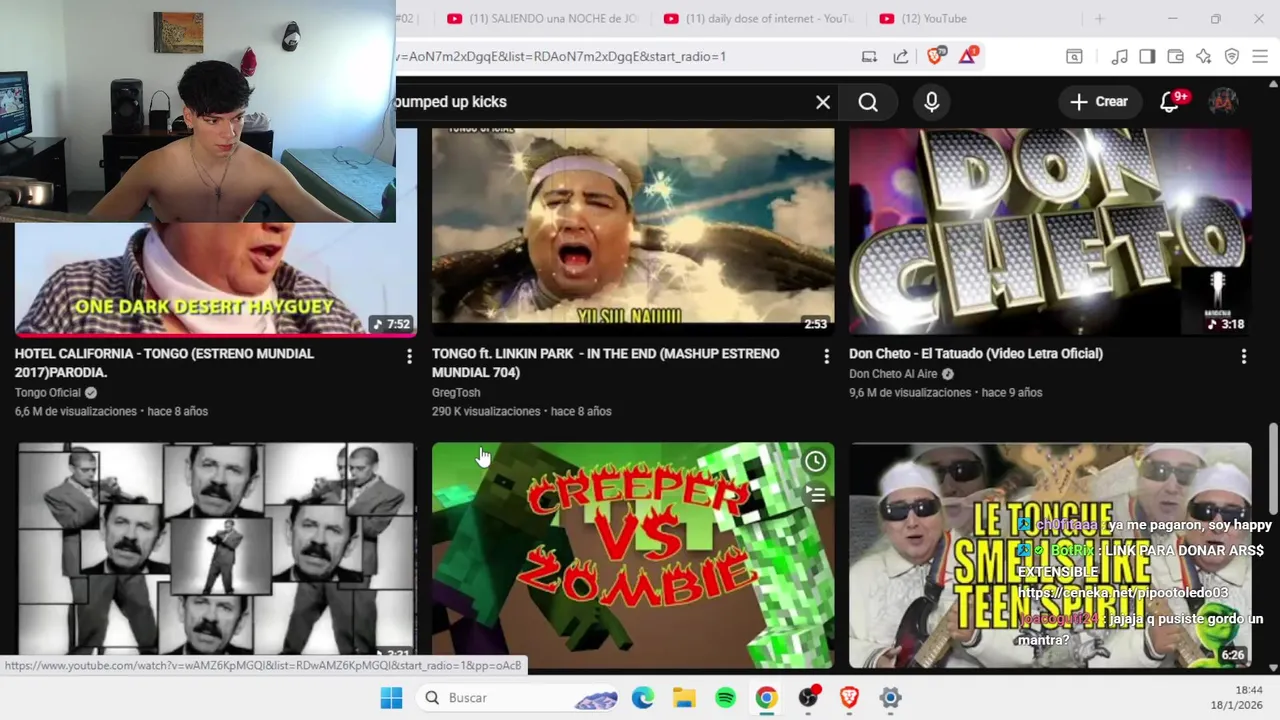Open Spotify from the taskbar
Image resolution: width=1280 pixels, height=720 pixels.
click(x=725, y=698)
